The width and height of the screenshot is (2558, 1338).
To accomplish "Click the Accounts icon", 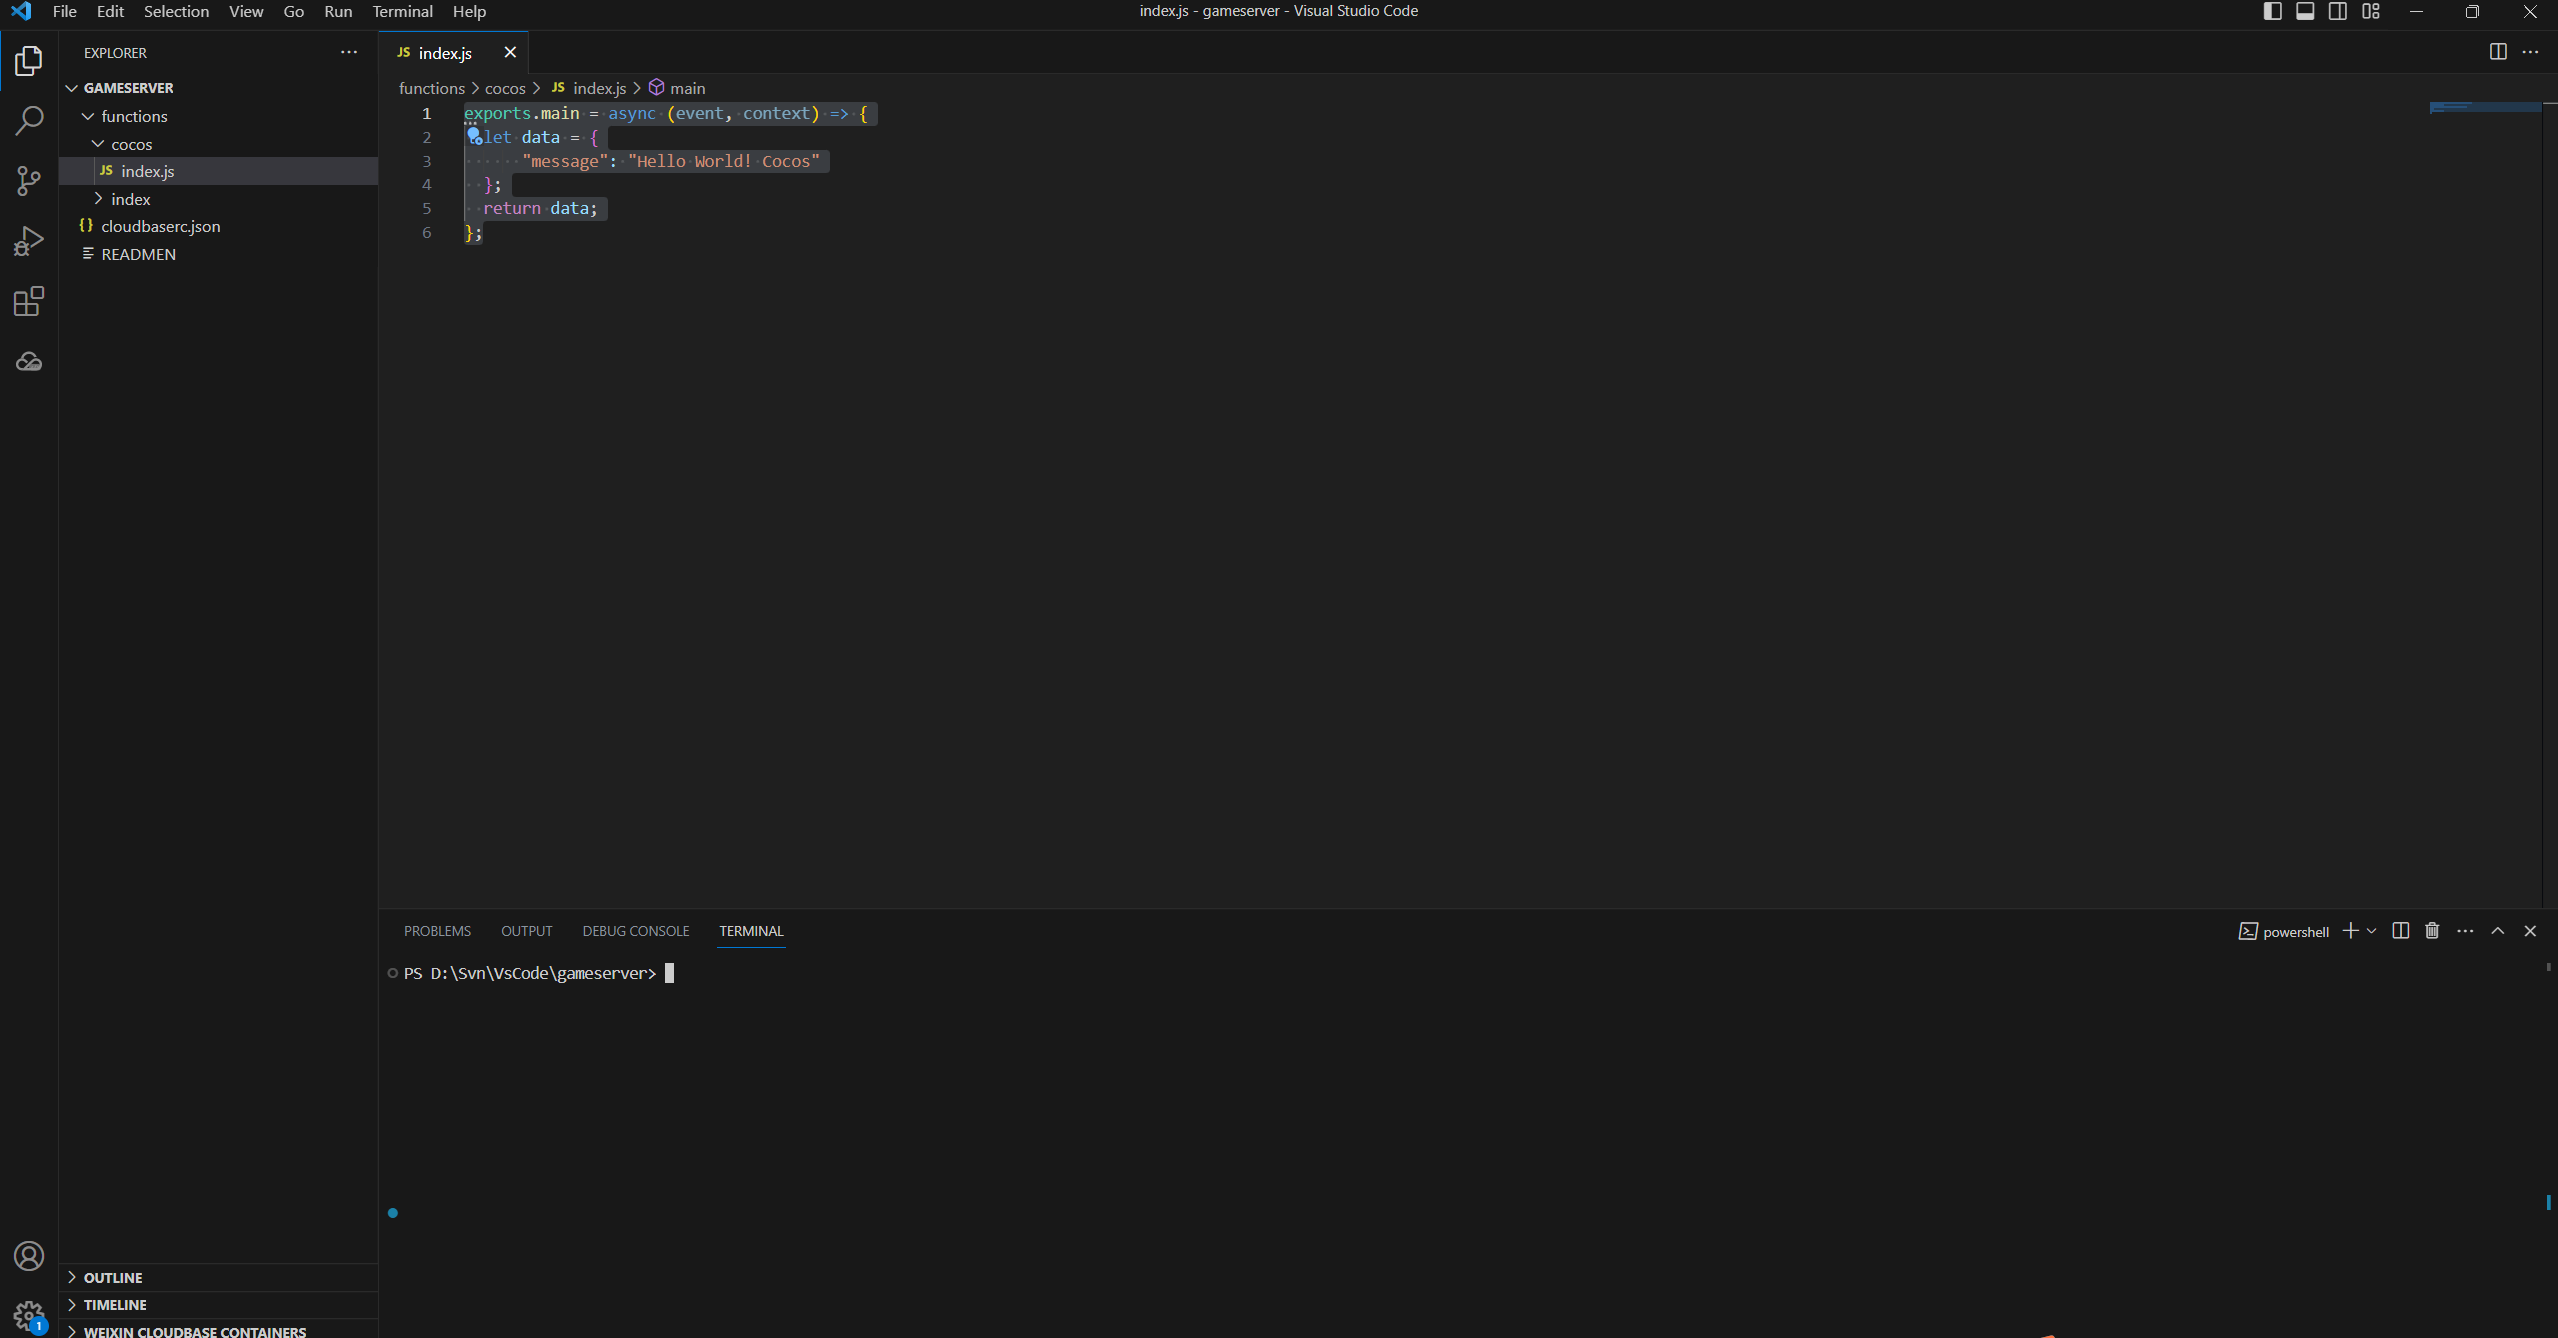I will tap(29, 1256).
